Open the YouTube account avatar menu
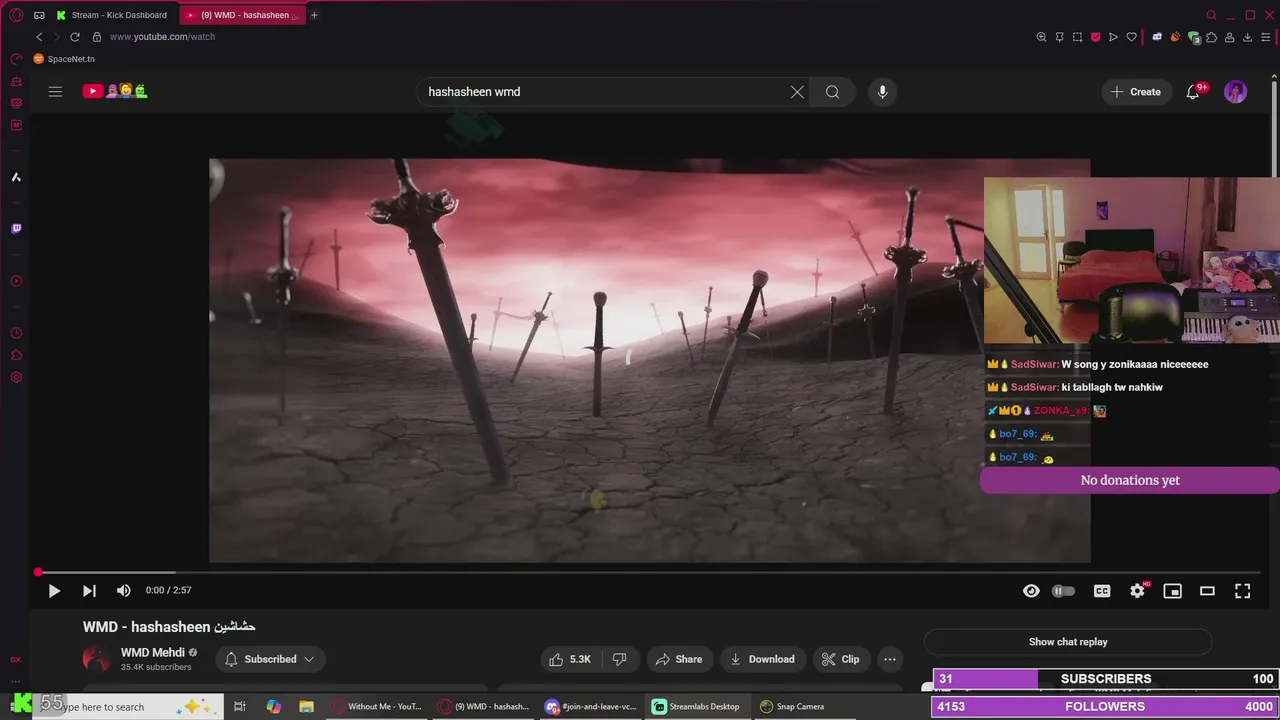 [x=1236, y=92]
